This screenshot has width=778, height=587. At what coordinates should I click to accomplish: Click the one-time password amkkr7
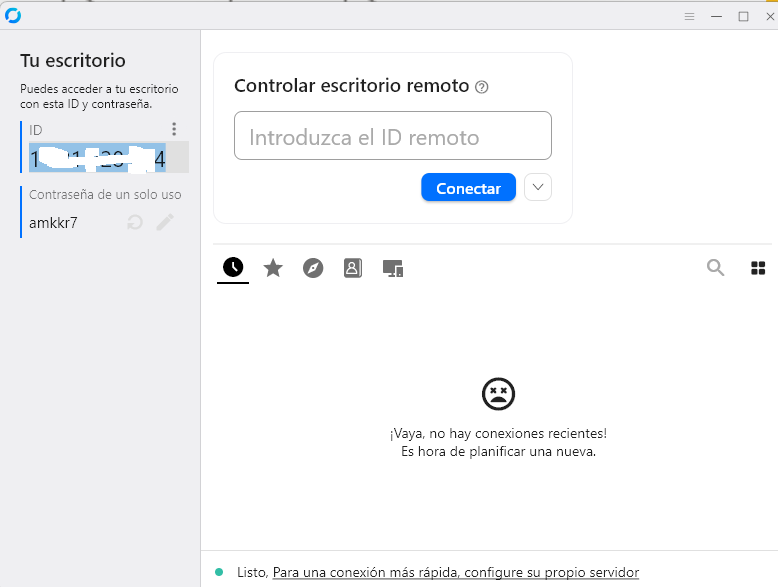click(54, 222)
